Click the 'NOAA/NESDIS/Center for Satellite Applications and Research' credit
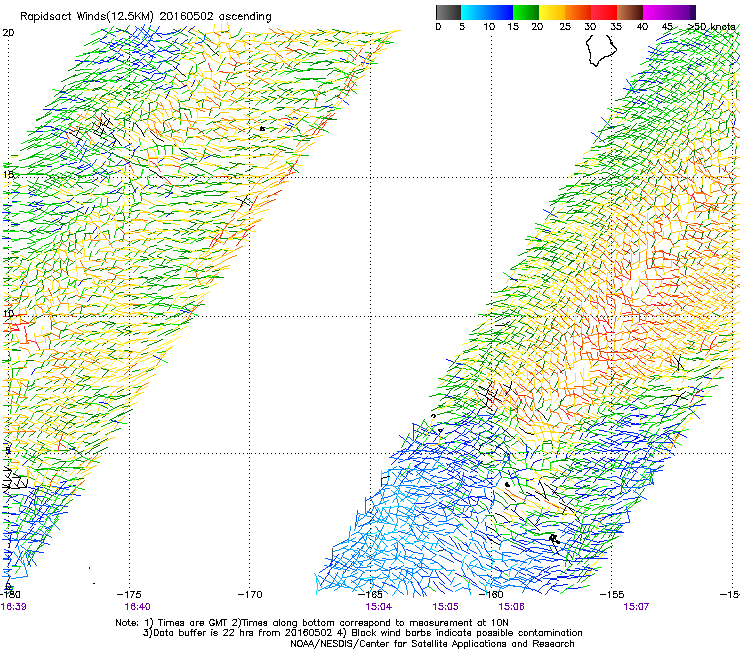740x650 pixels. [x=432, y=644]
